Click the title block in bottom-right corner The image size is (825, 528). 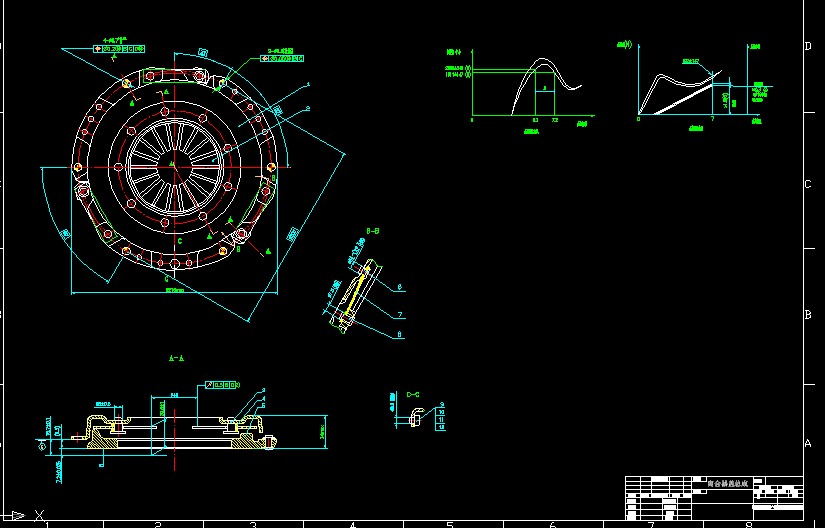tap(714, 497)
